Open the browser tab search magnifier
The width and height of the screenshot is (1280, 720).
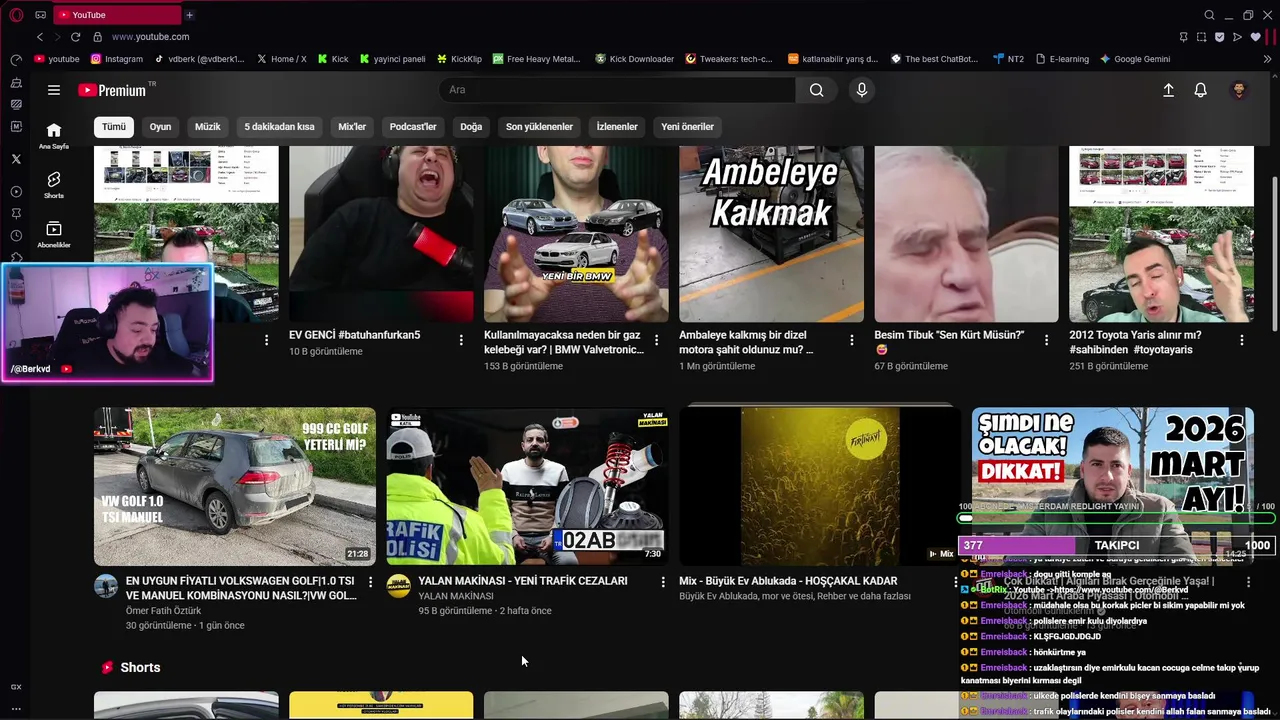point(1209,15)
